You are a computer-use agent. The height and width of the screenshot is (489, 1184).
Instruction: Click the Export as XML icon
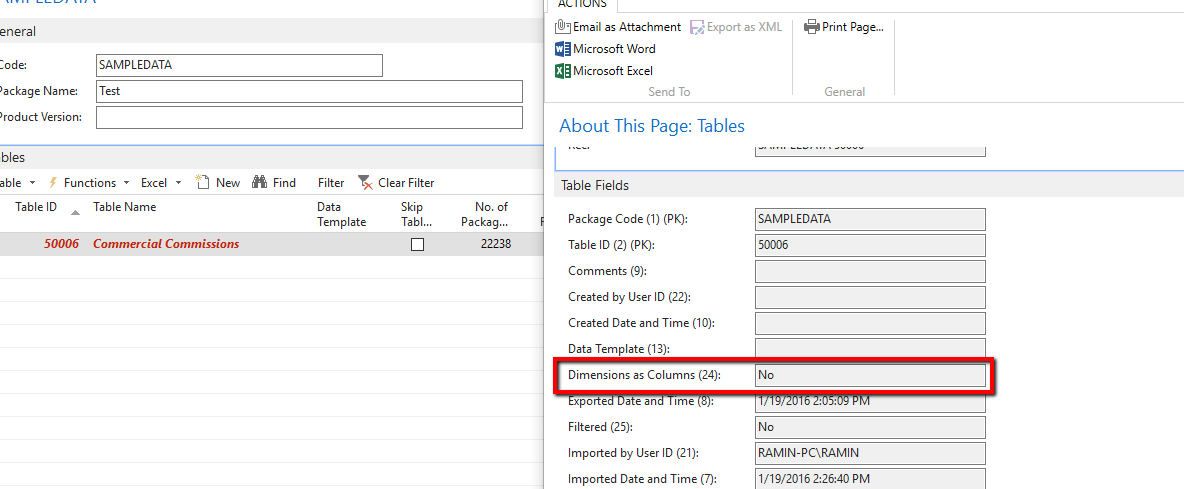point(696,27)
